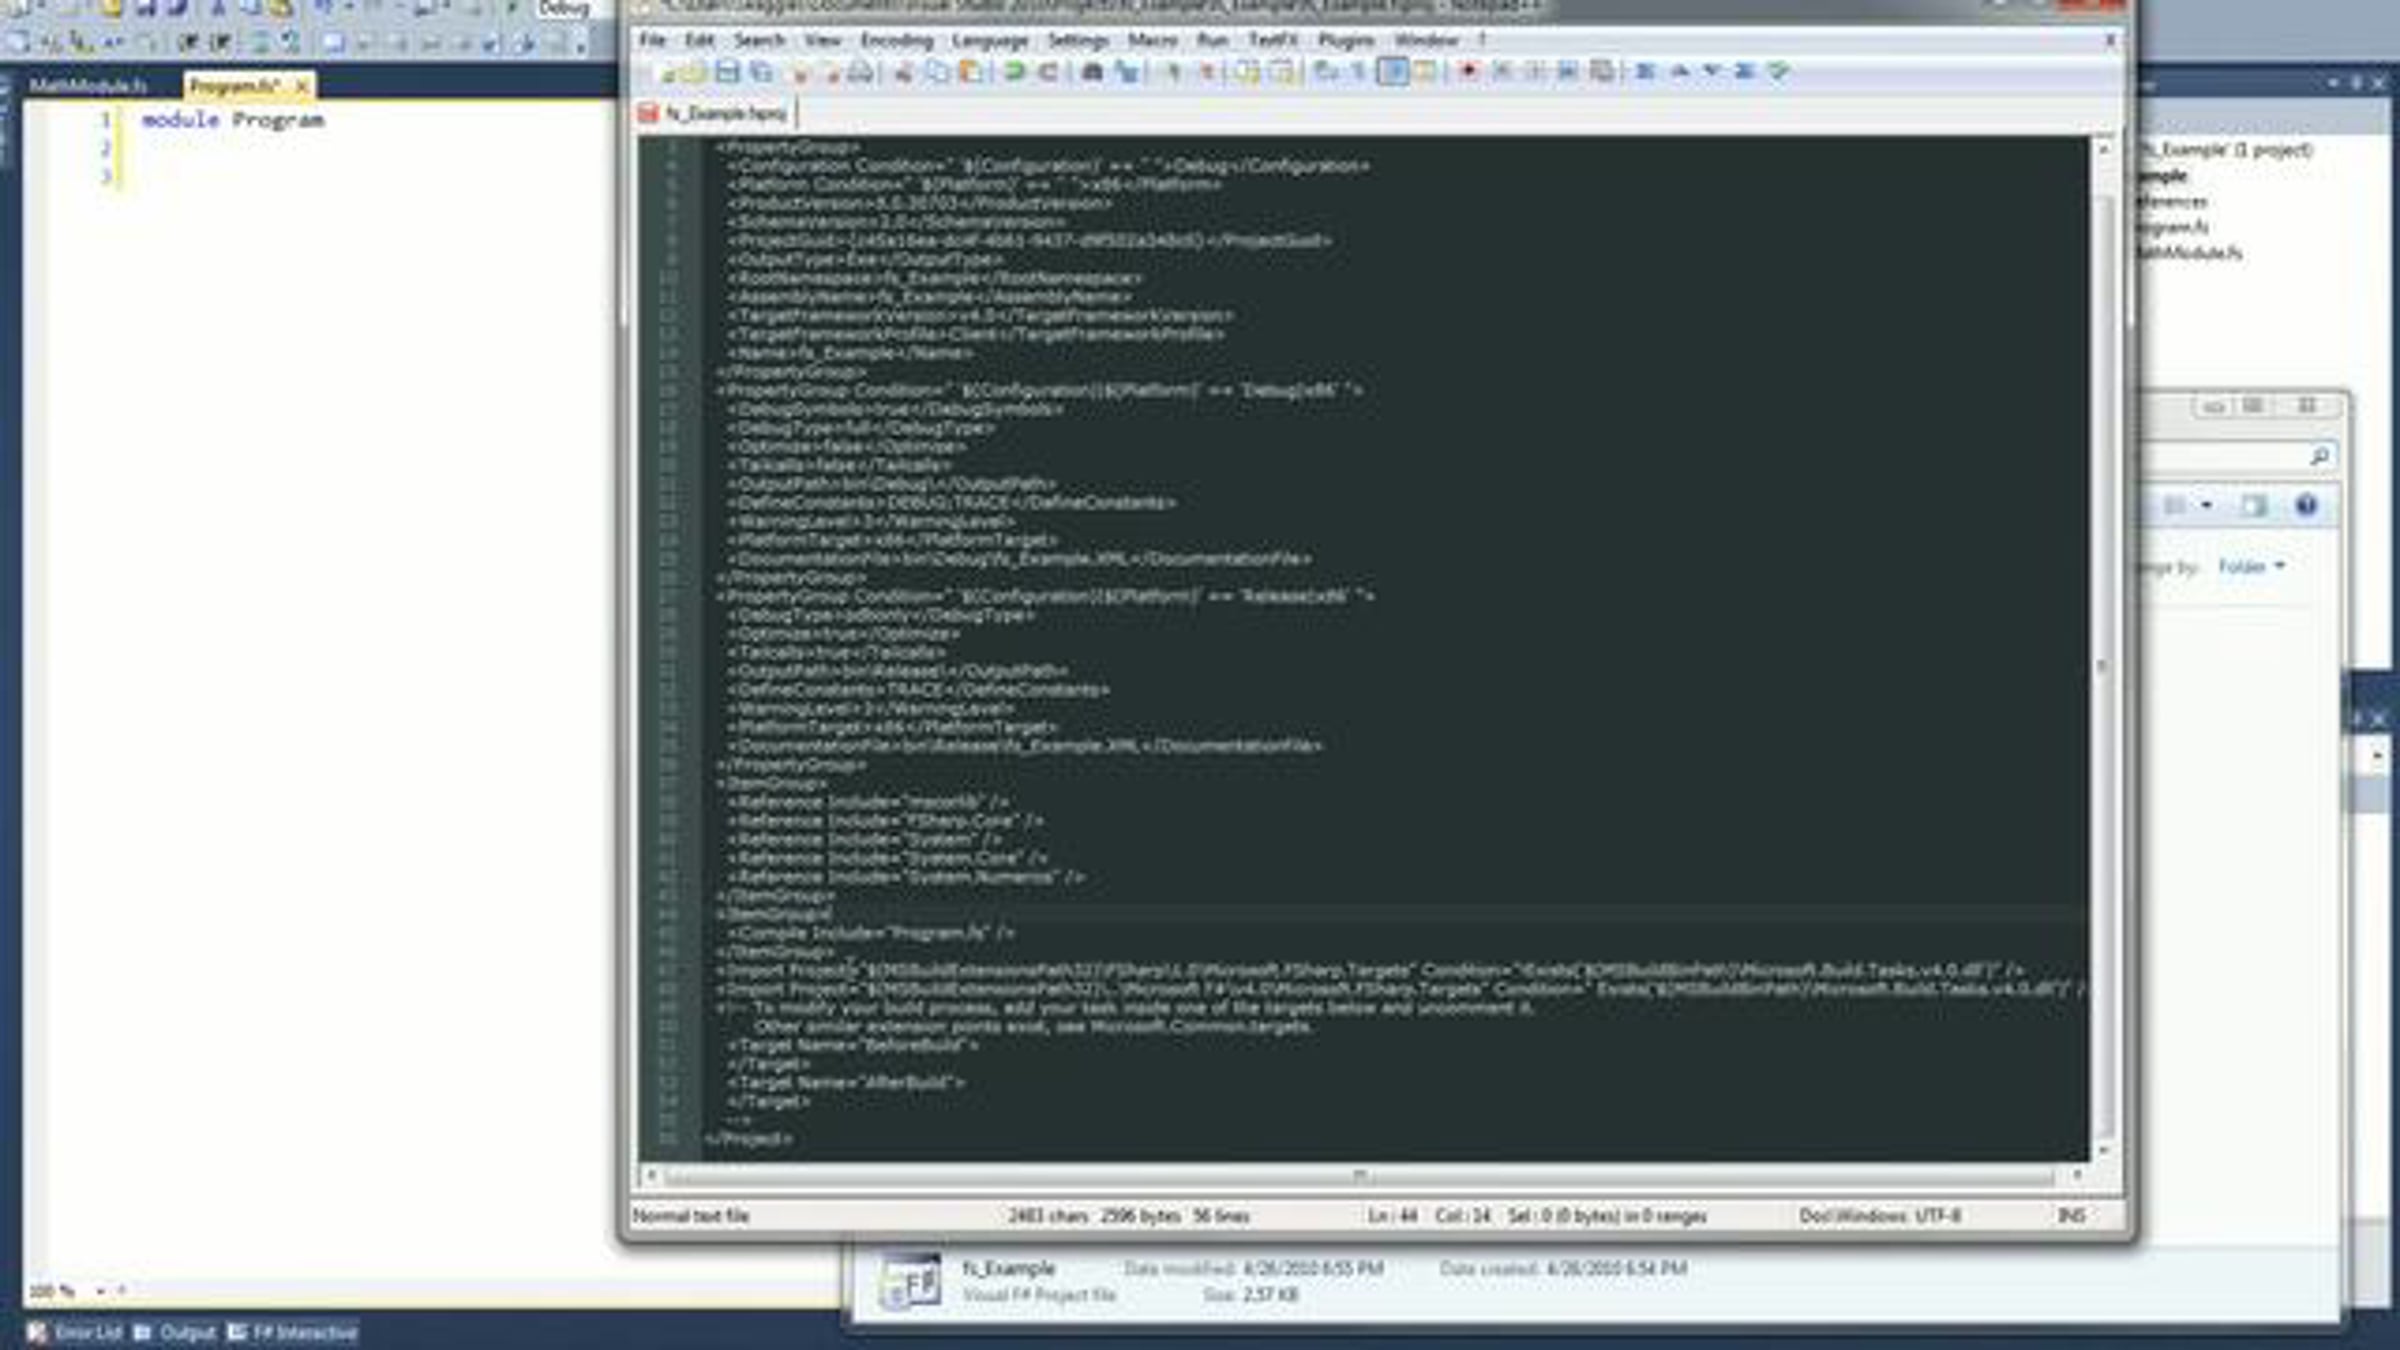The image size is (2400, 1350).
Task: Click the Save icon in Notepad++ toolbar
Action: click(x=728, y=72)
